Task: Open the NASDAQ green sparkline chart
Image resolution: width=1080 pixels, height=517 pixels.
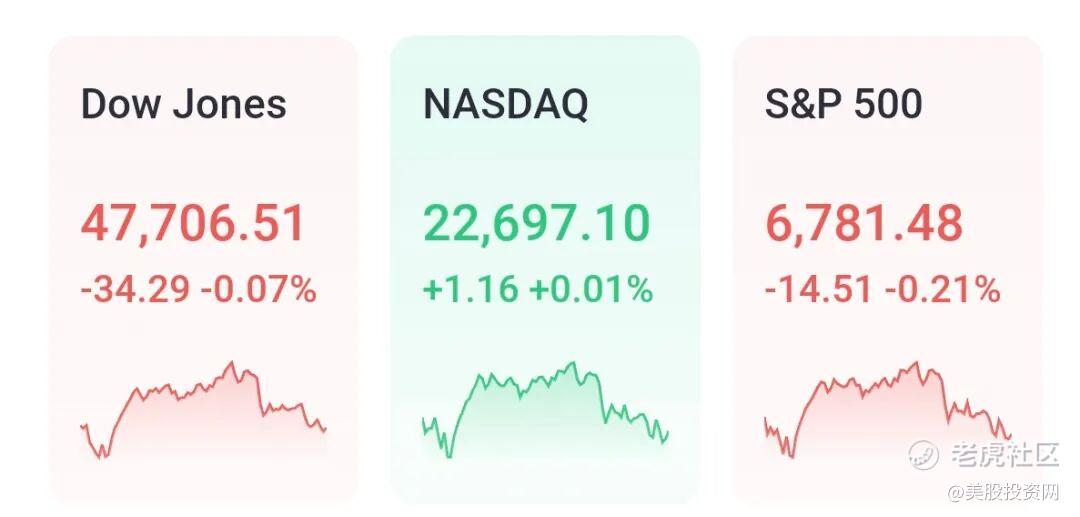Action: click(545, 408)
